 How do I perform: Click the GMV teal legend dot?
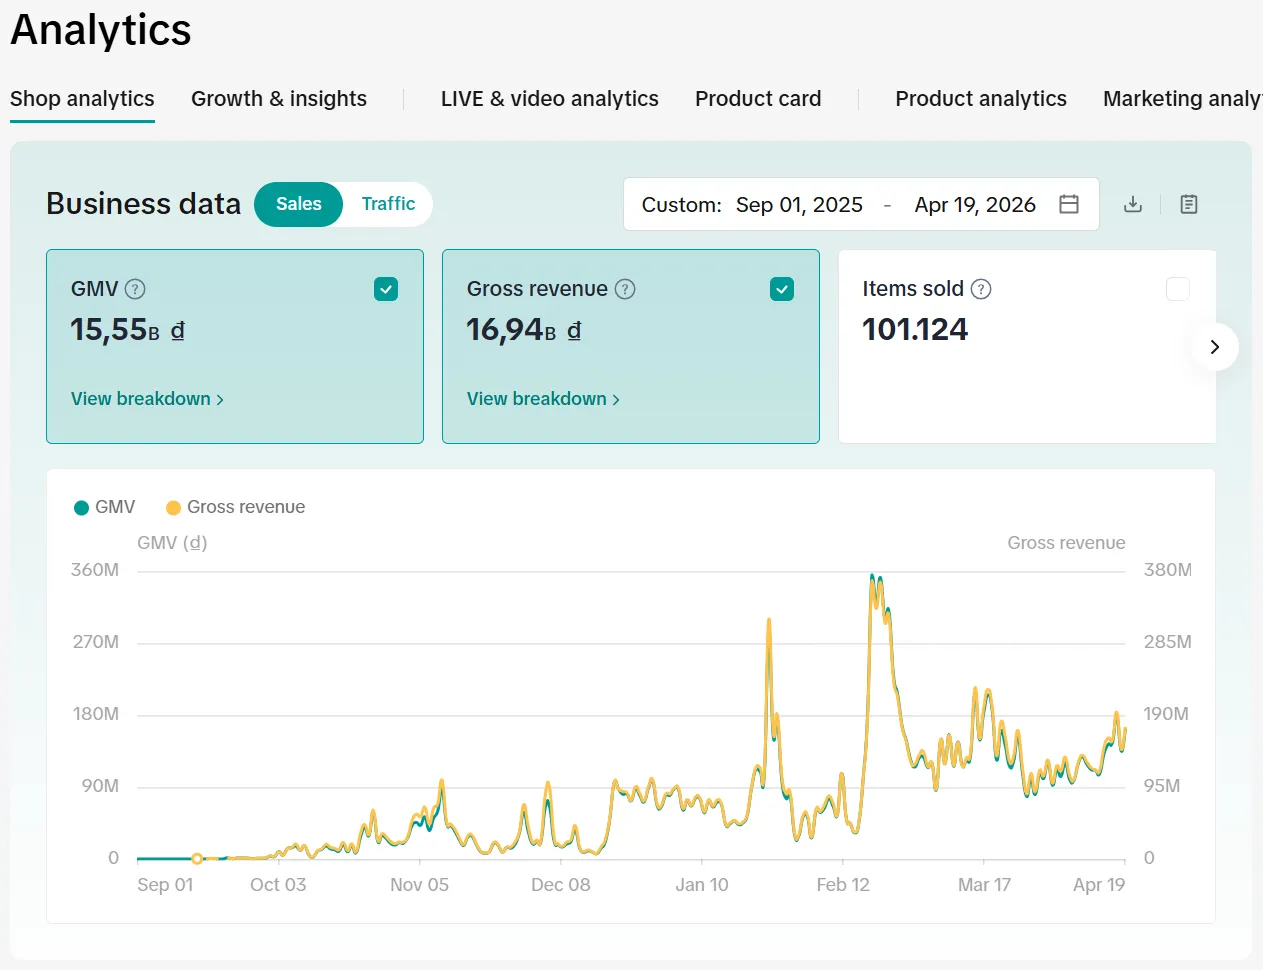[82, 508]
